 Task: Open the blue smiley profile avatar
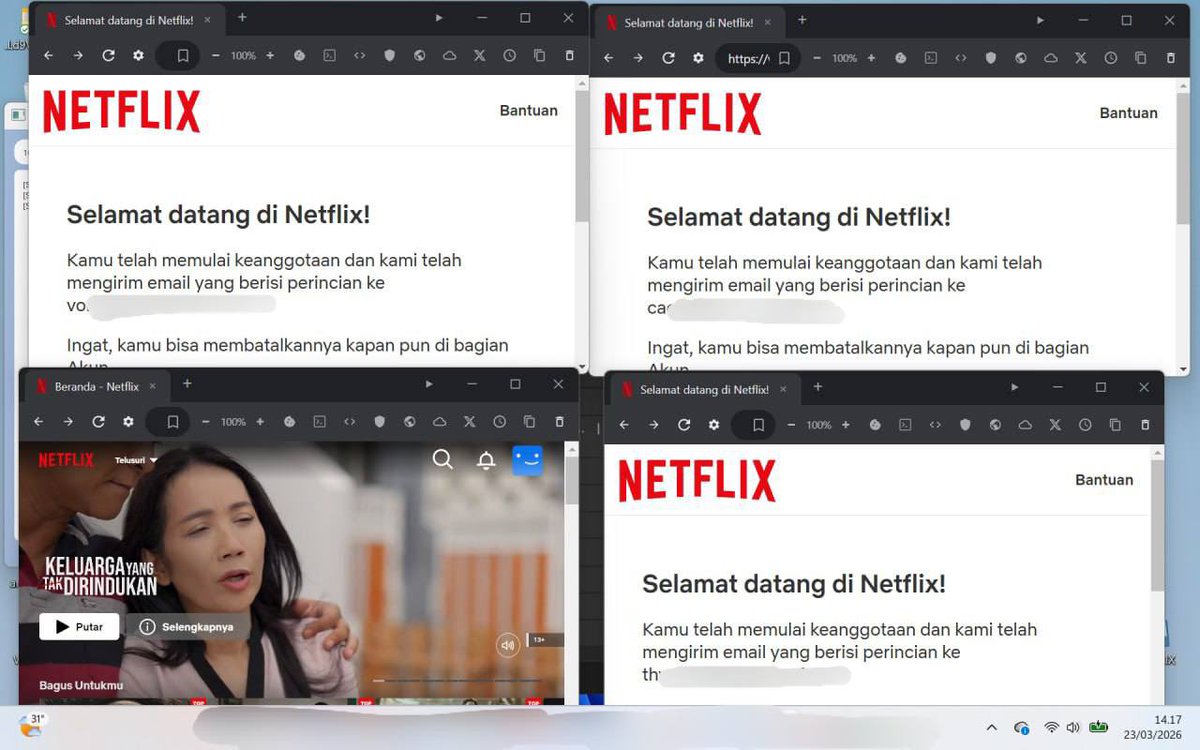pyautogui.click(x=528, y=460)
